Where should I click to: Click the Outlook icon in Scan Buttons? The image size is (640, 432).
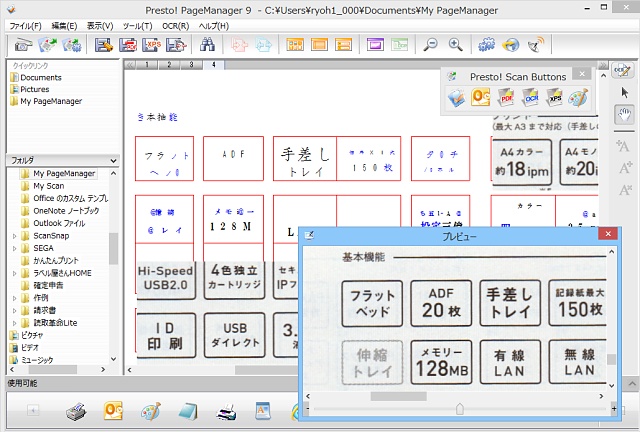pyautogui.click(x=480, y=98)
